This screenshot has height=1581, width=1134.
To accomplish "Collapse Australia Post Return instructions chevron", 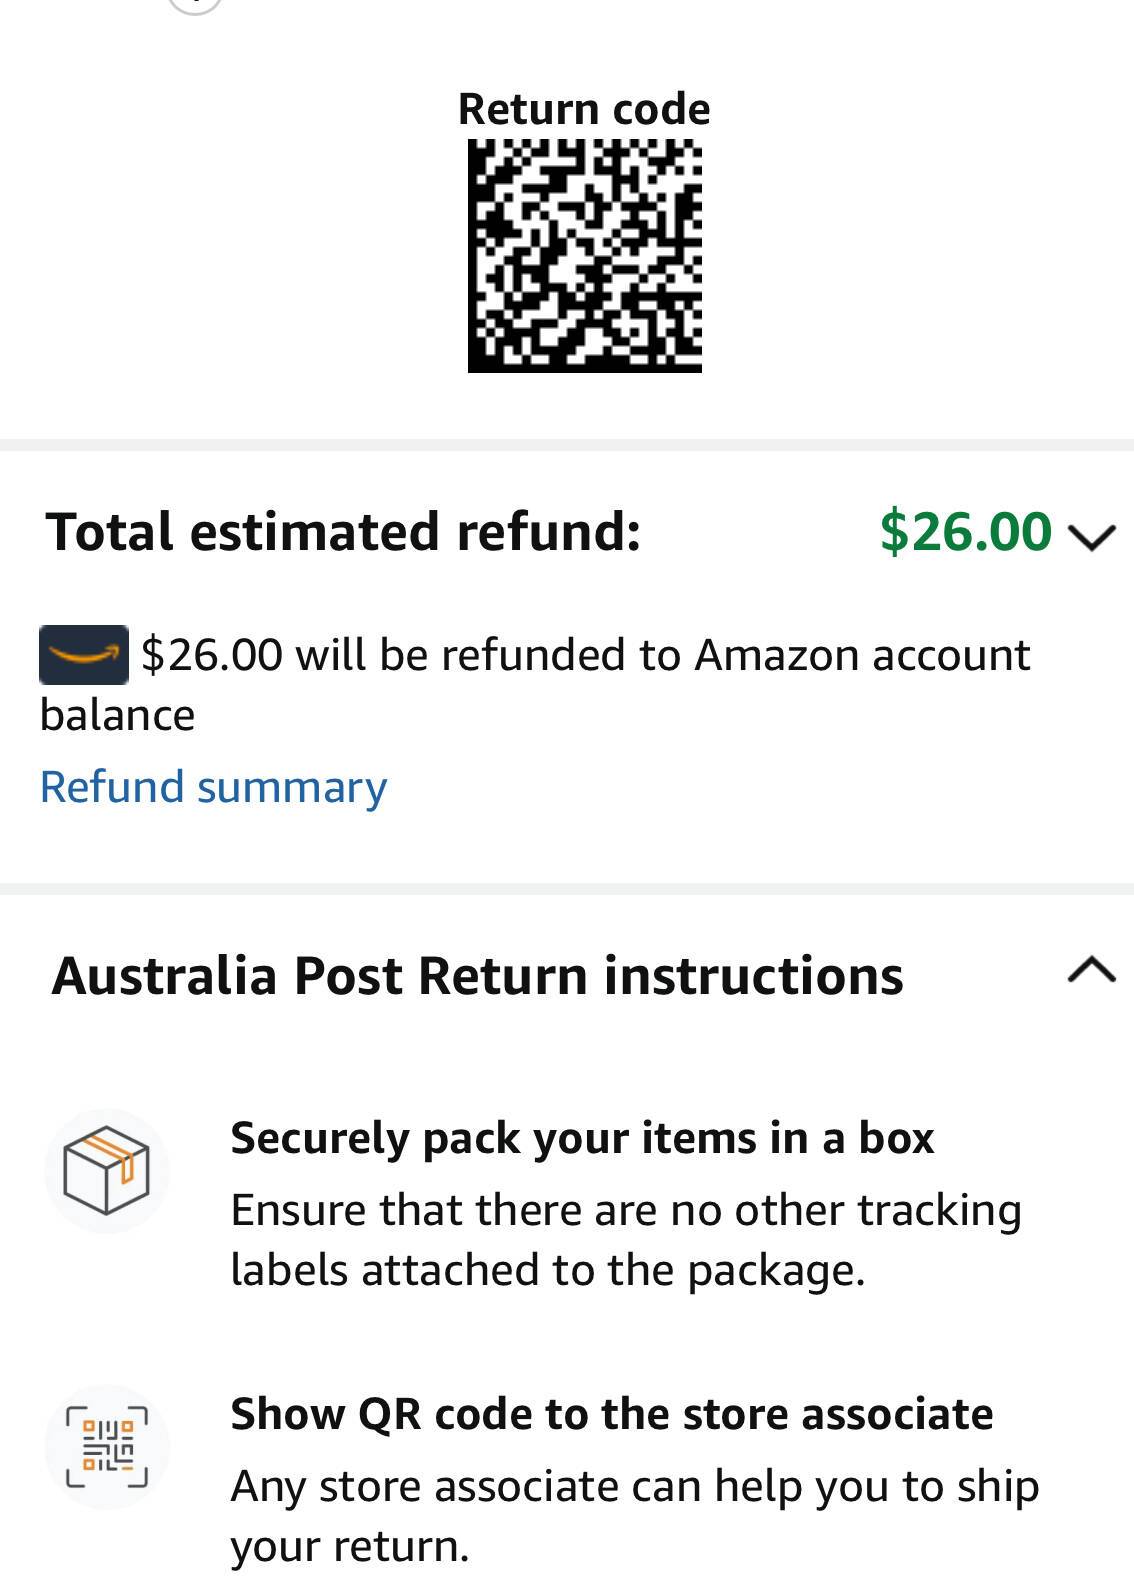I will [1091, 970].
